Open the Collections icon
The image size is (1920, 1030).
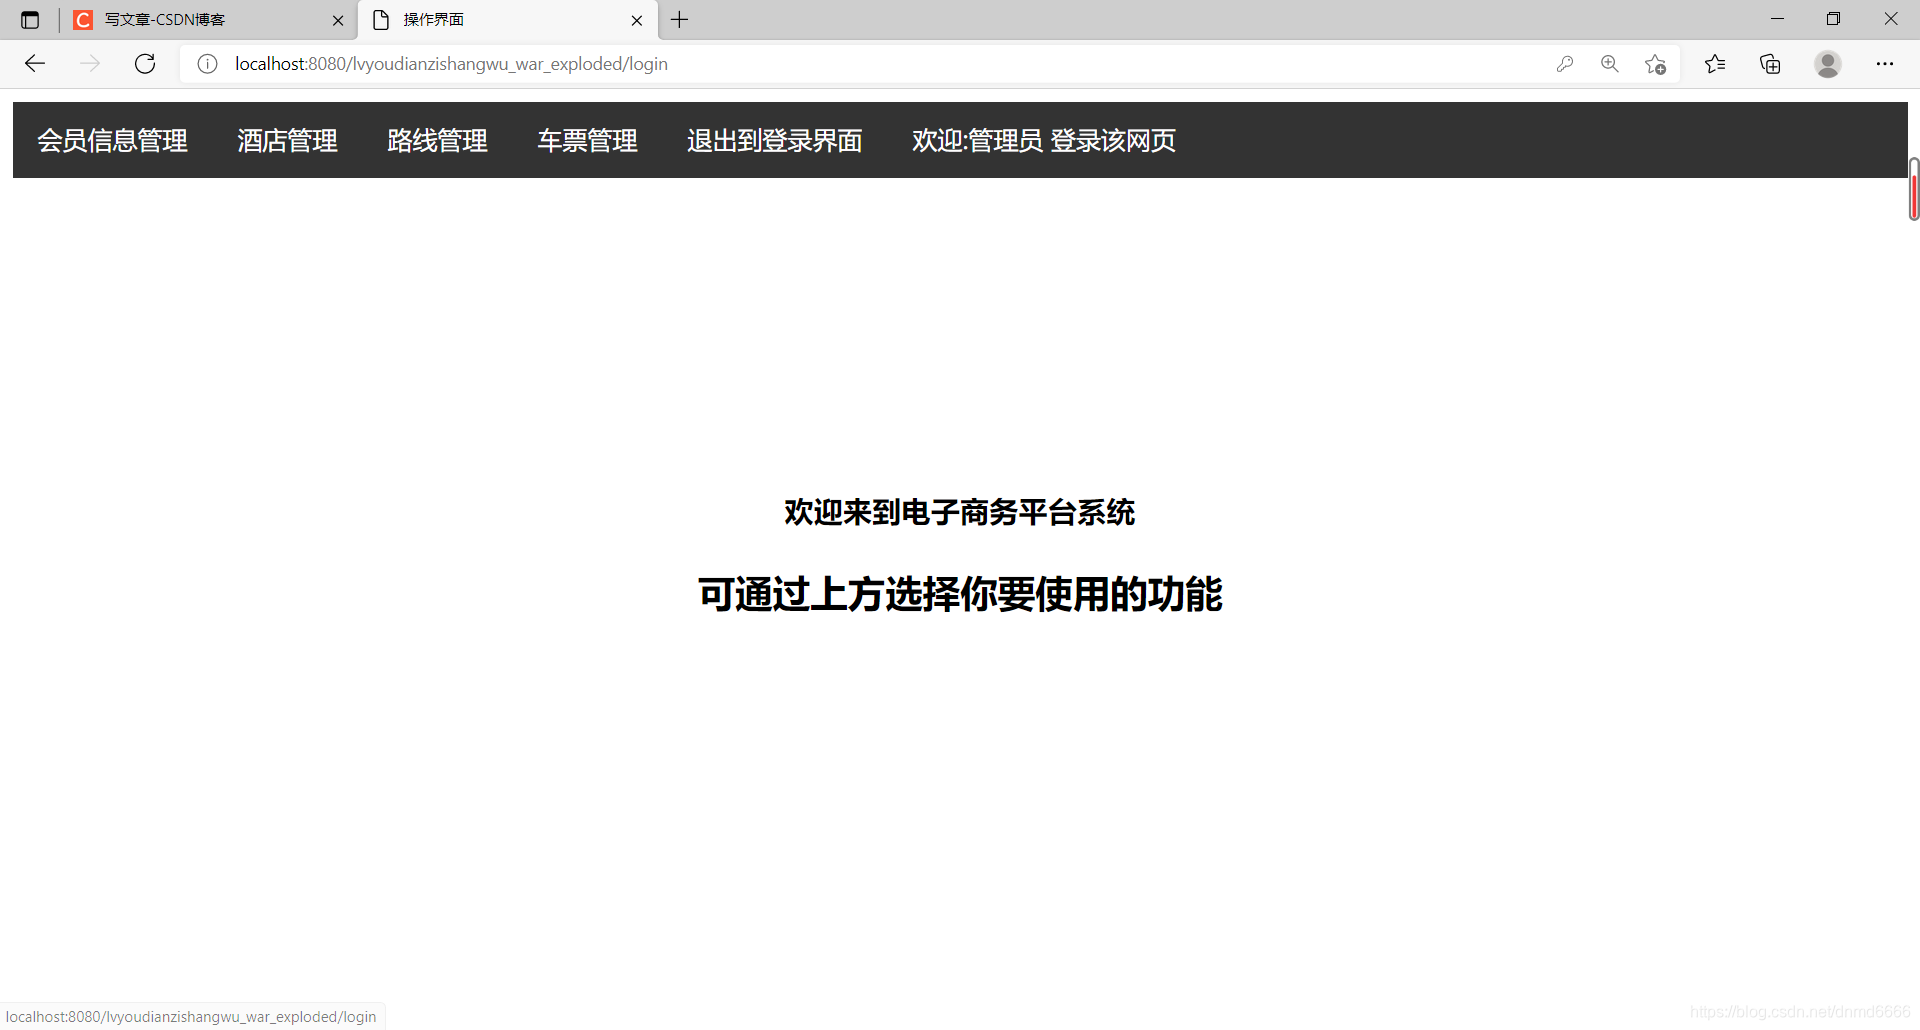coord(1770,63)
